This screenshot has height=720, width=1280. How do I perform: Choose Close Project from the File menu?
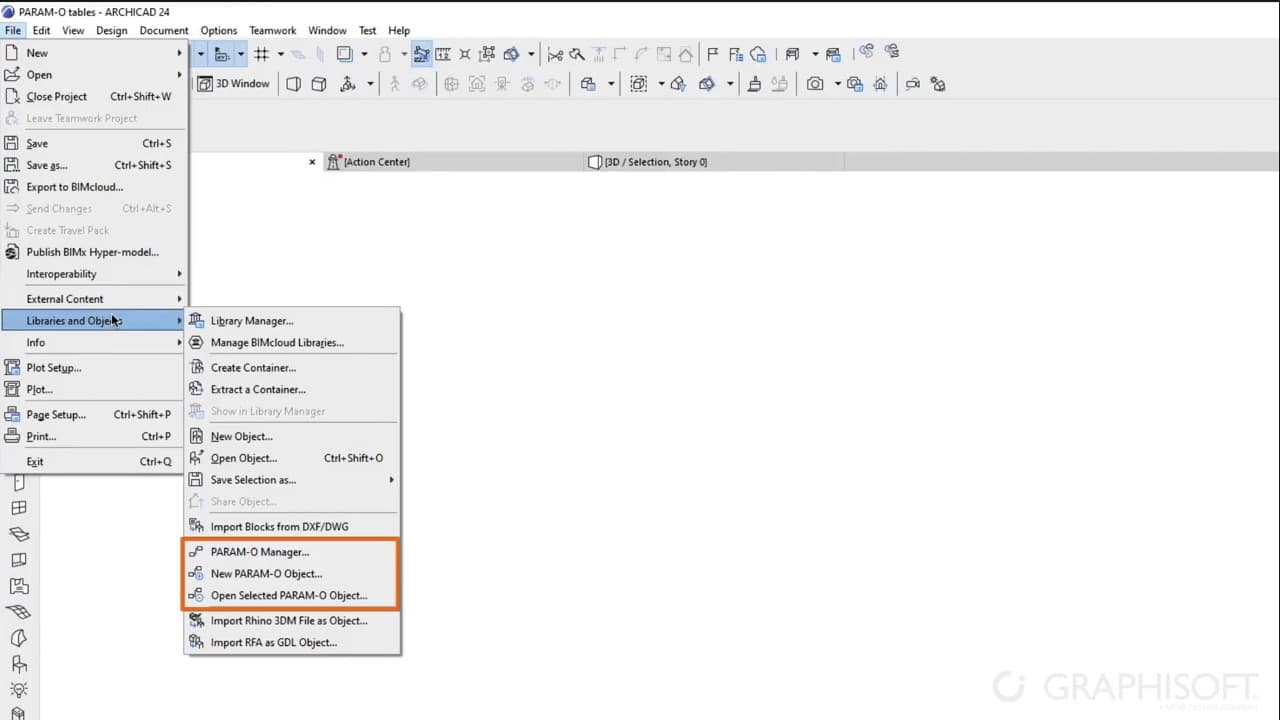(x=94, y=97)
